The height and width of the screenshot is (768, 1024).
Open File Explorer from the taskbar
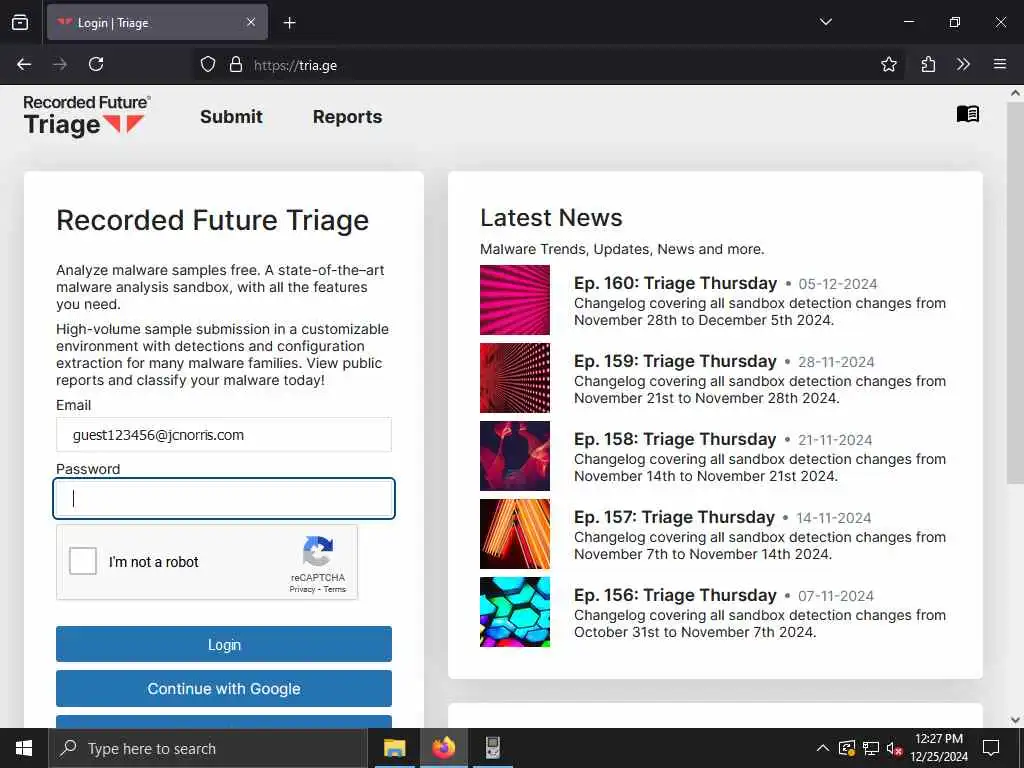[394, 748]
